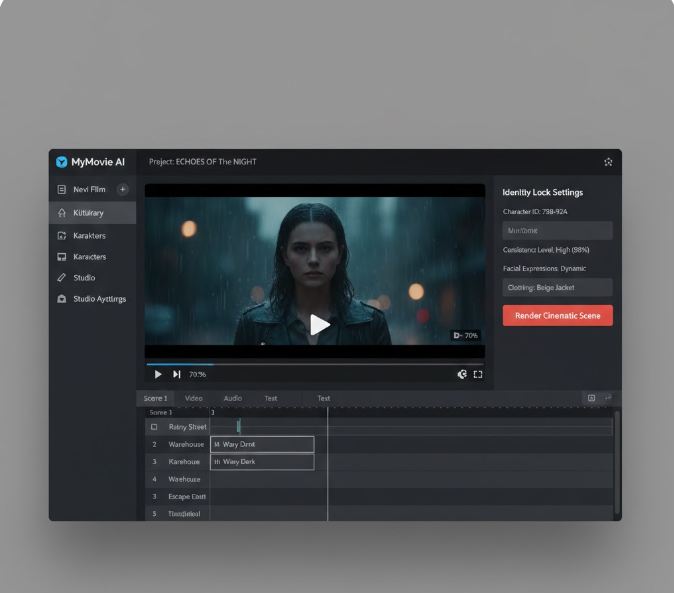Viewport: 674px width, 593px height.
Task: Click the square panel icon on the timeline tab bar
Action: coord(591,398)
